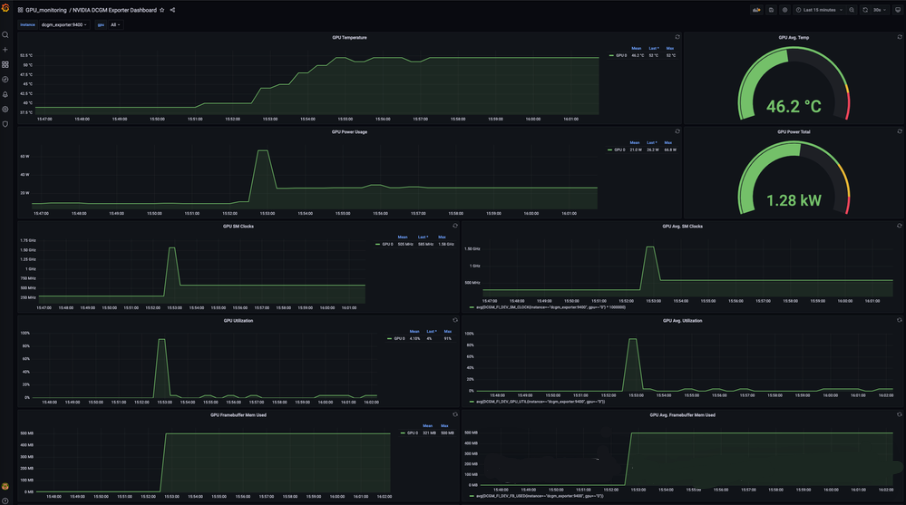Sort GPU Temperature legend by Mean
The height and width of the screenshot is (505, 906).
coord(636,49)
